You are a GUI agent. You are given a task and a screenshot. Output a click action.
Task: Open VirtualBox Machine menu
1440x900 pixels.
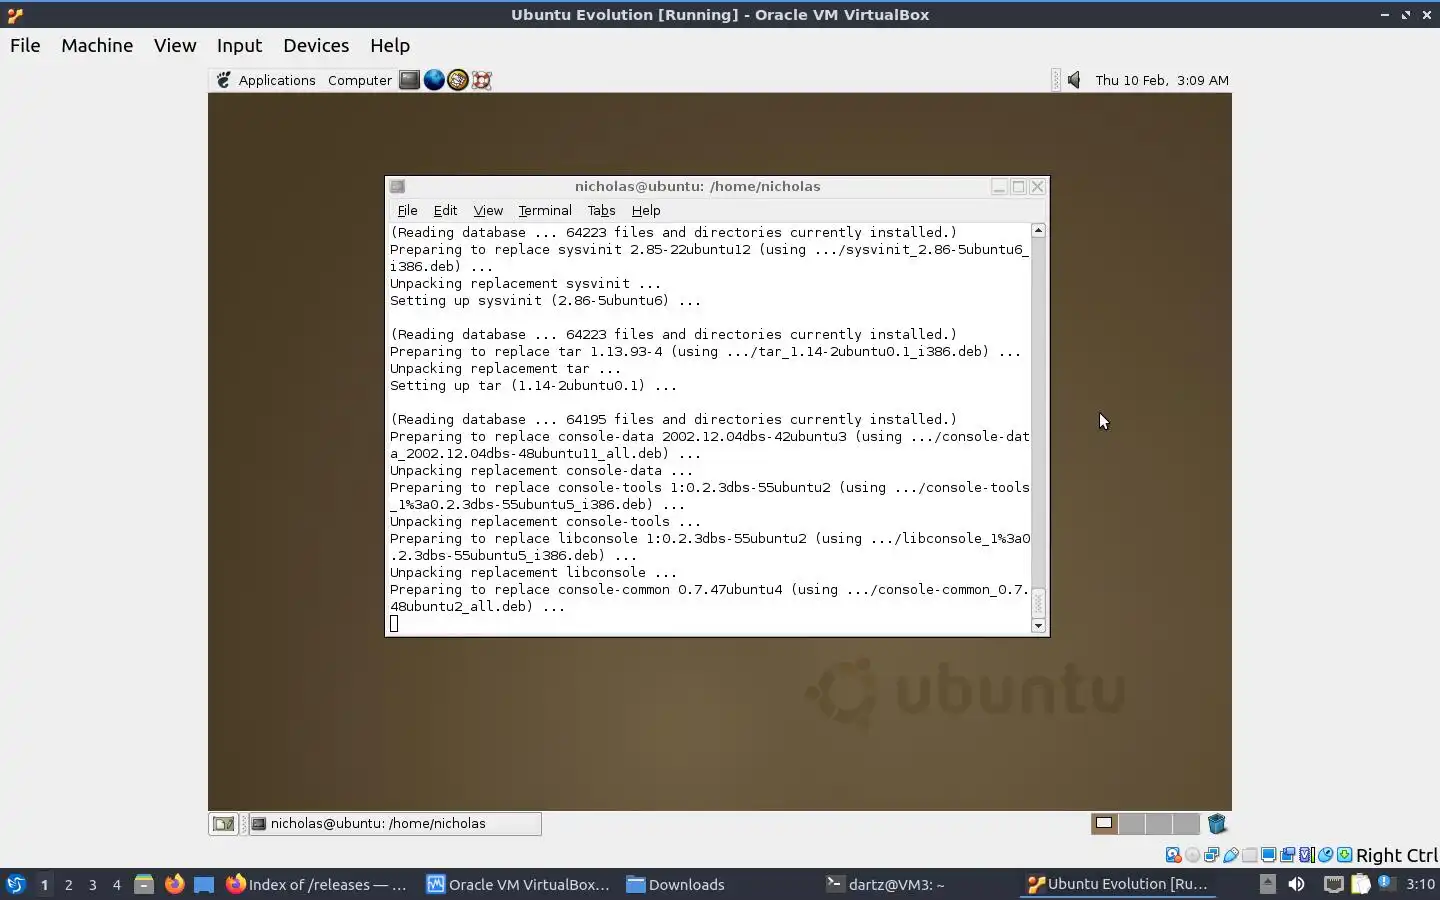[97, 46]
